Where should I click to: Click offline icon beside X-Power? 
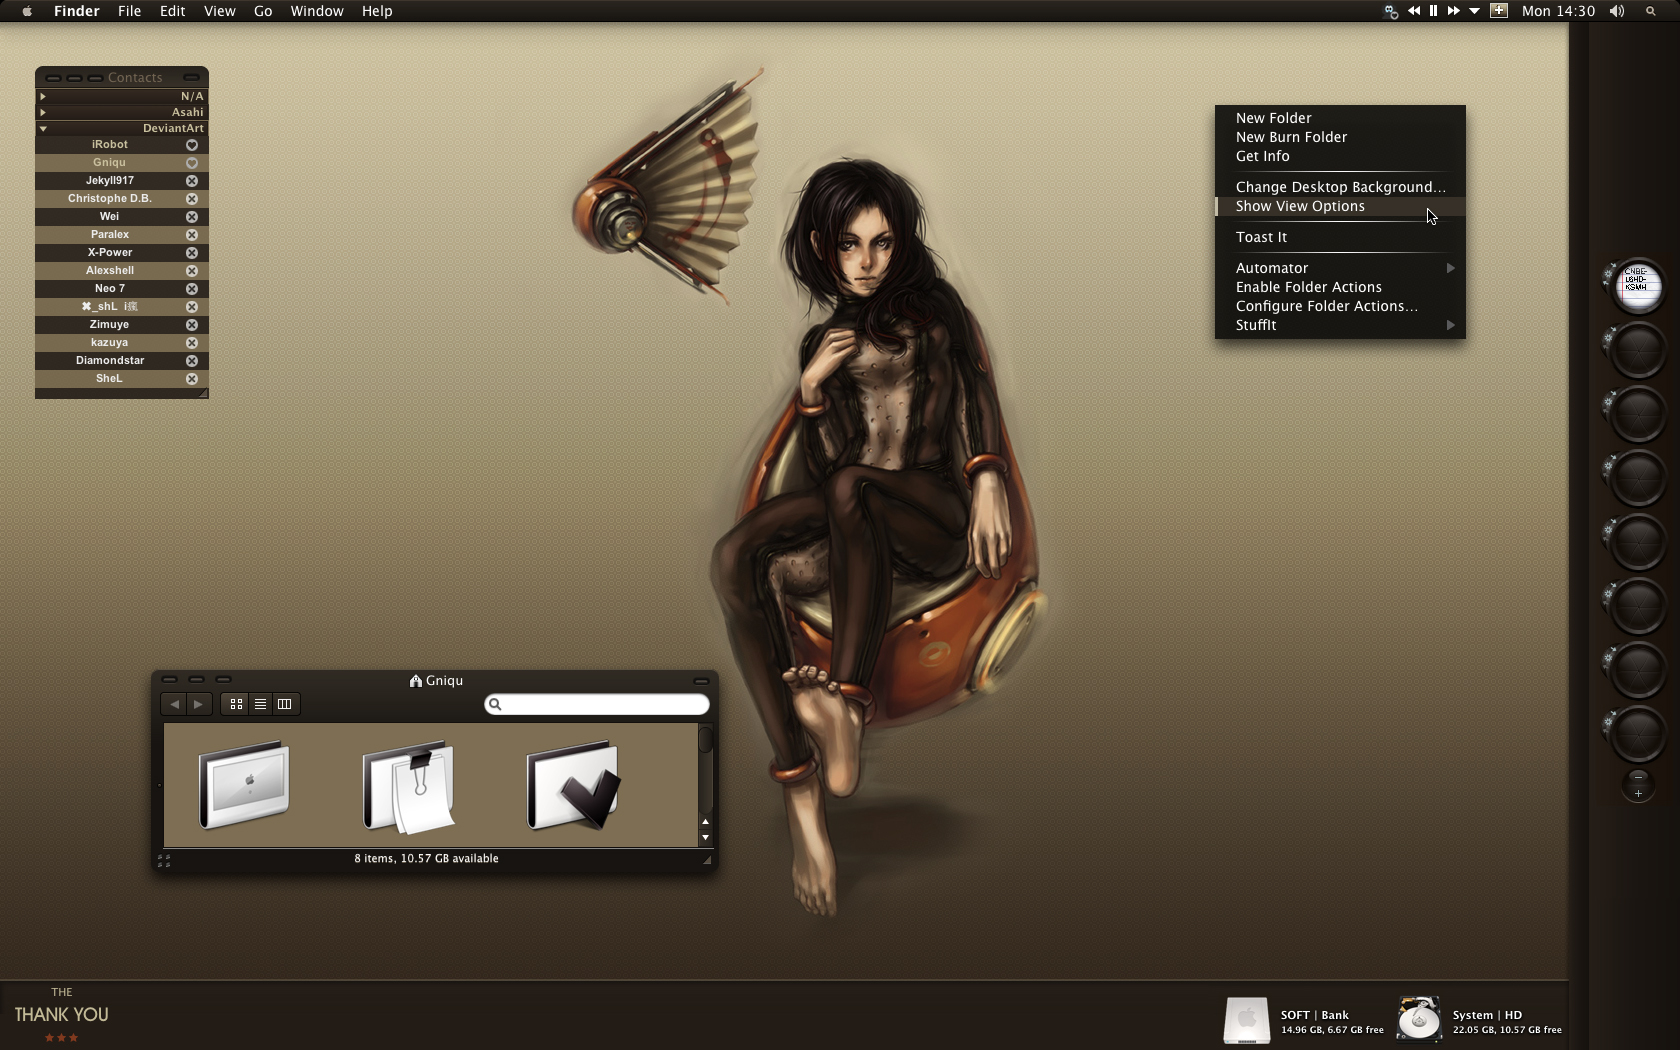click(x=192, y=253)
